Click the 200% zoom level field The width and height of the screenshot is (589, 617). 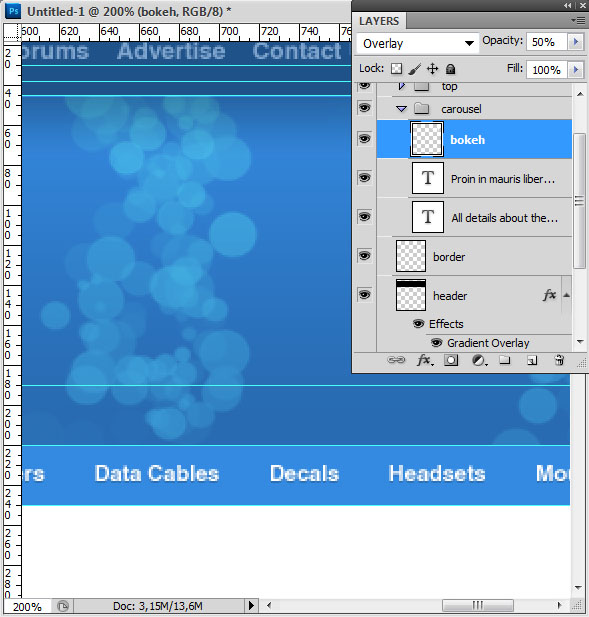coord(28,606)
